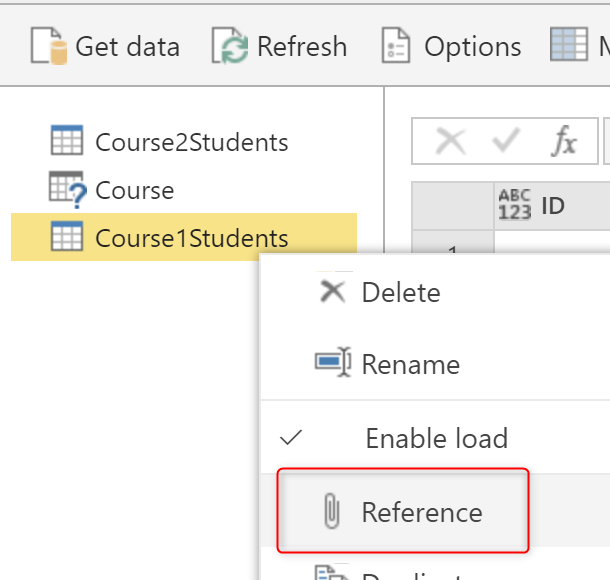Open the Options checklist icon
610x580 pixels.
pos(396,46)
